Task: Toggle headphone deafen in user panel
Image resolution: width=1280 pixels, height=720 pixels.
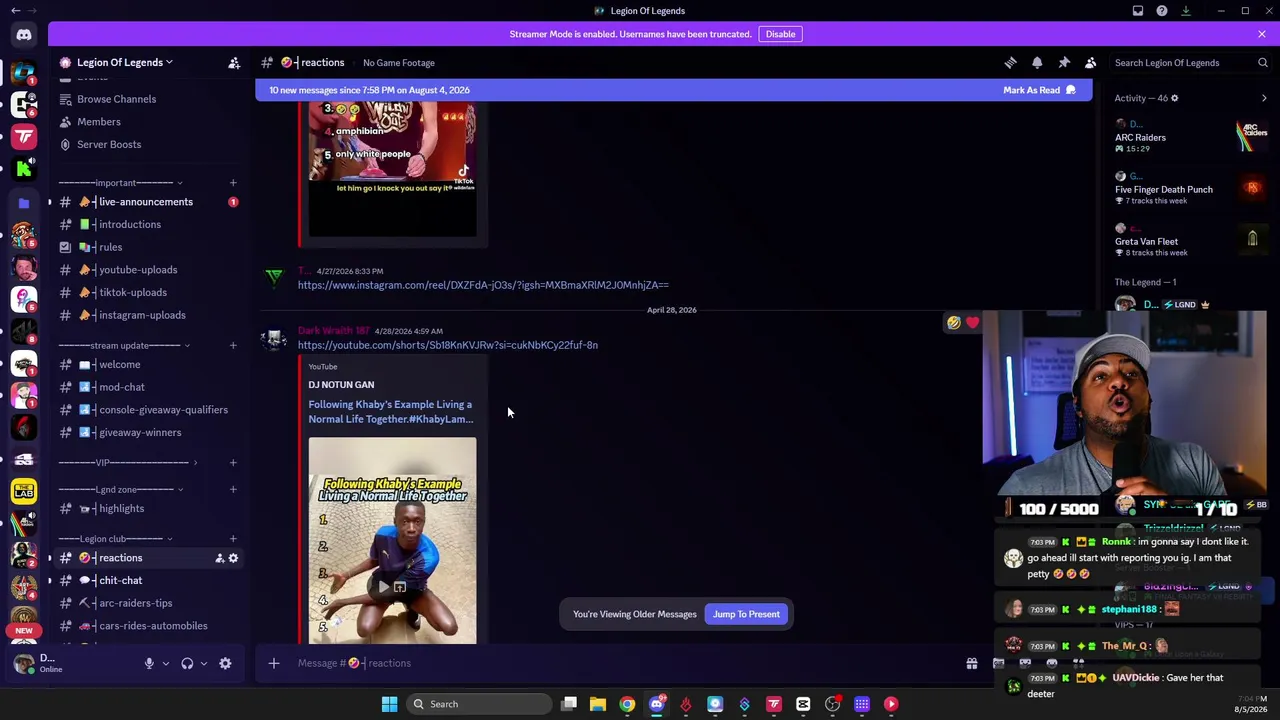Action: [187, 663]
